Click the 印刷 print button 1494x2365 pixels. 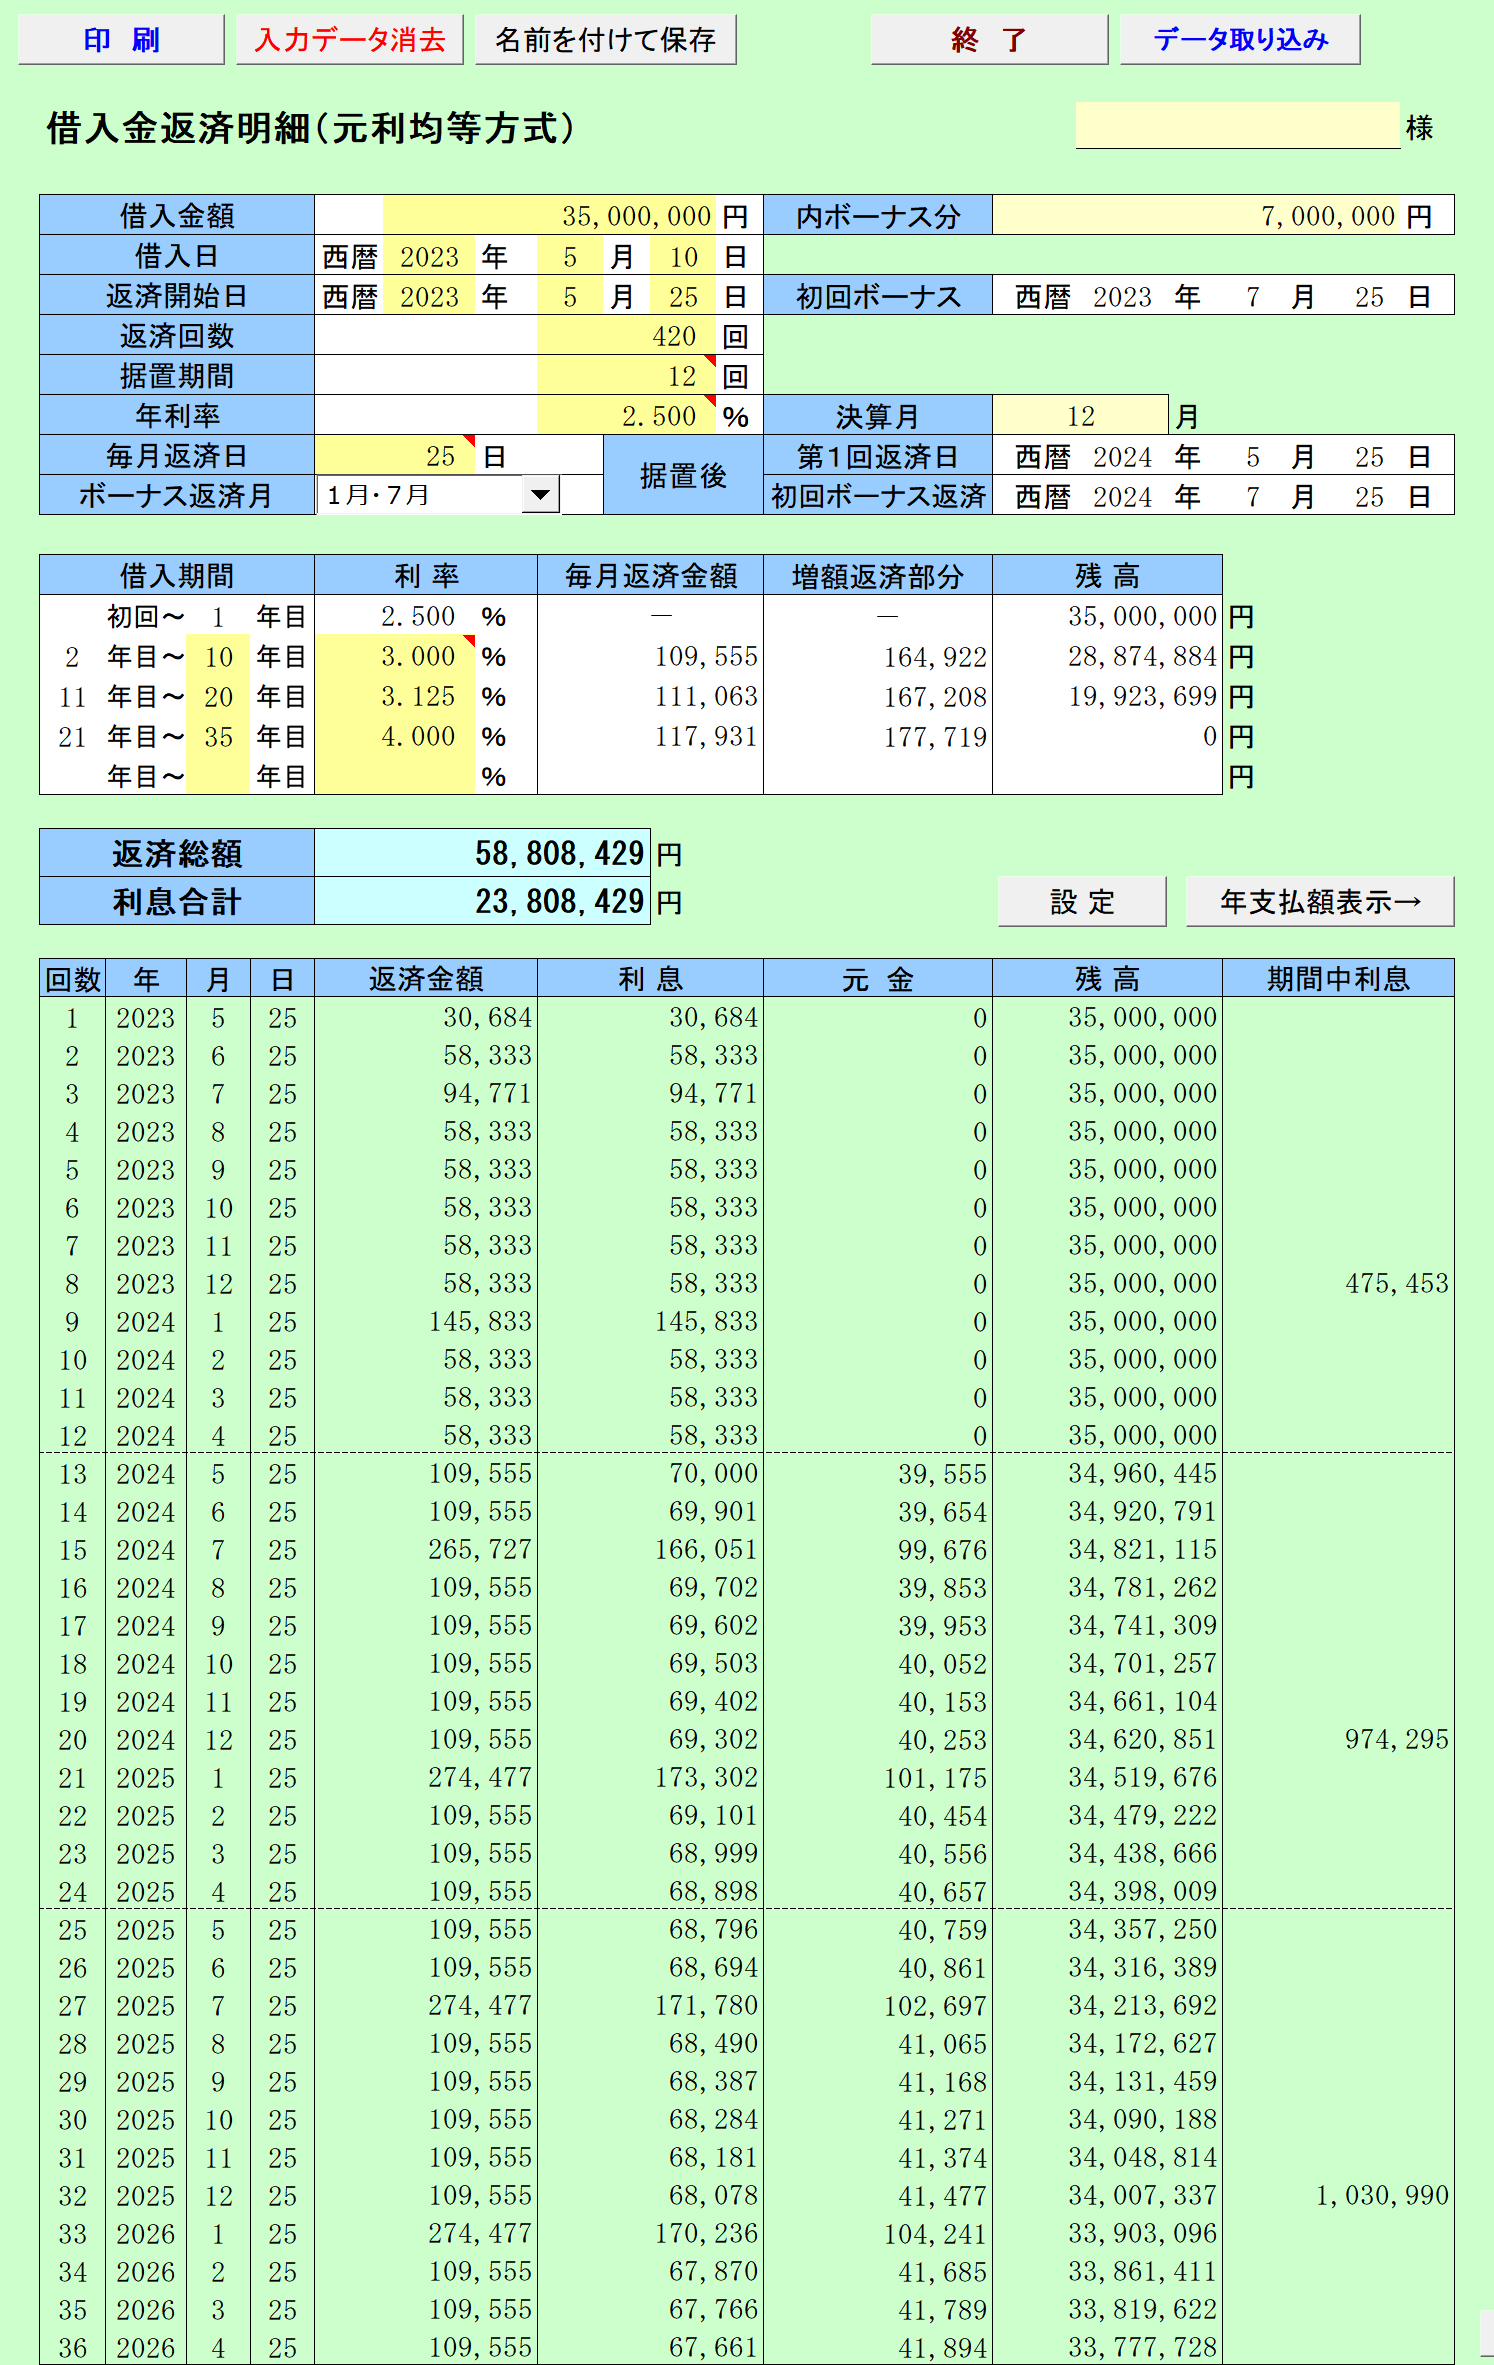point(121,40)
